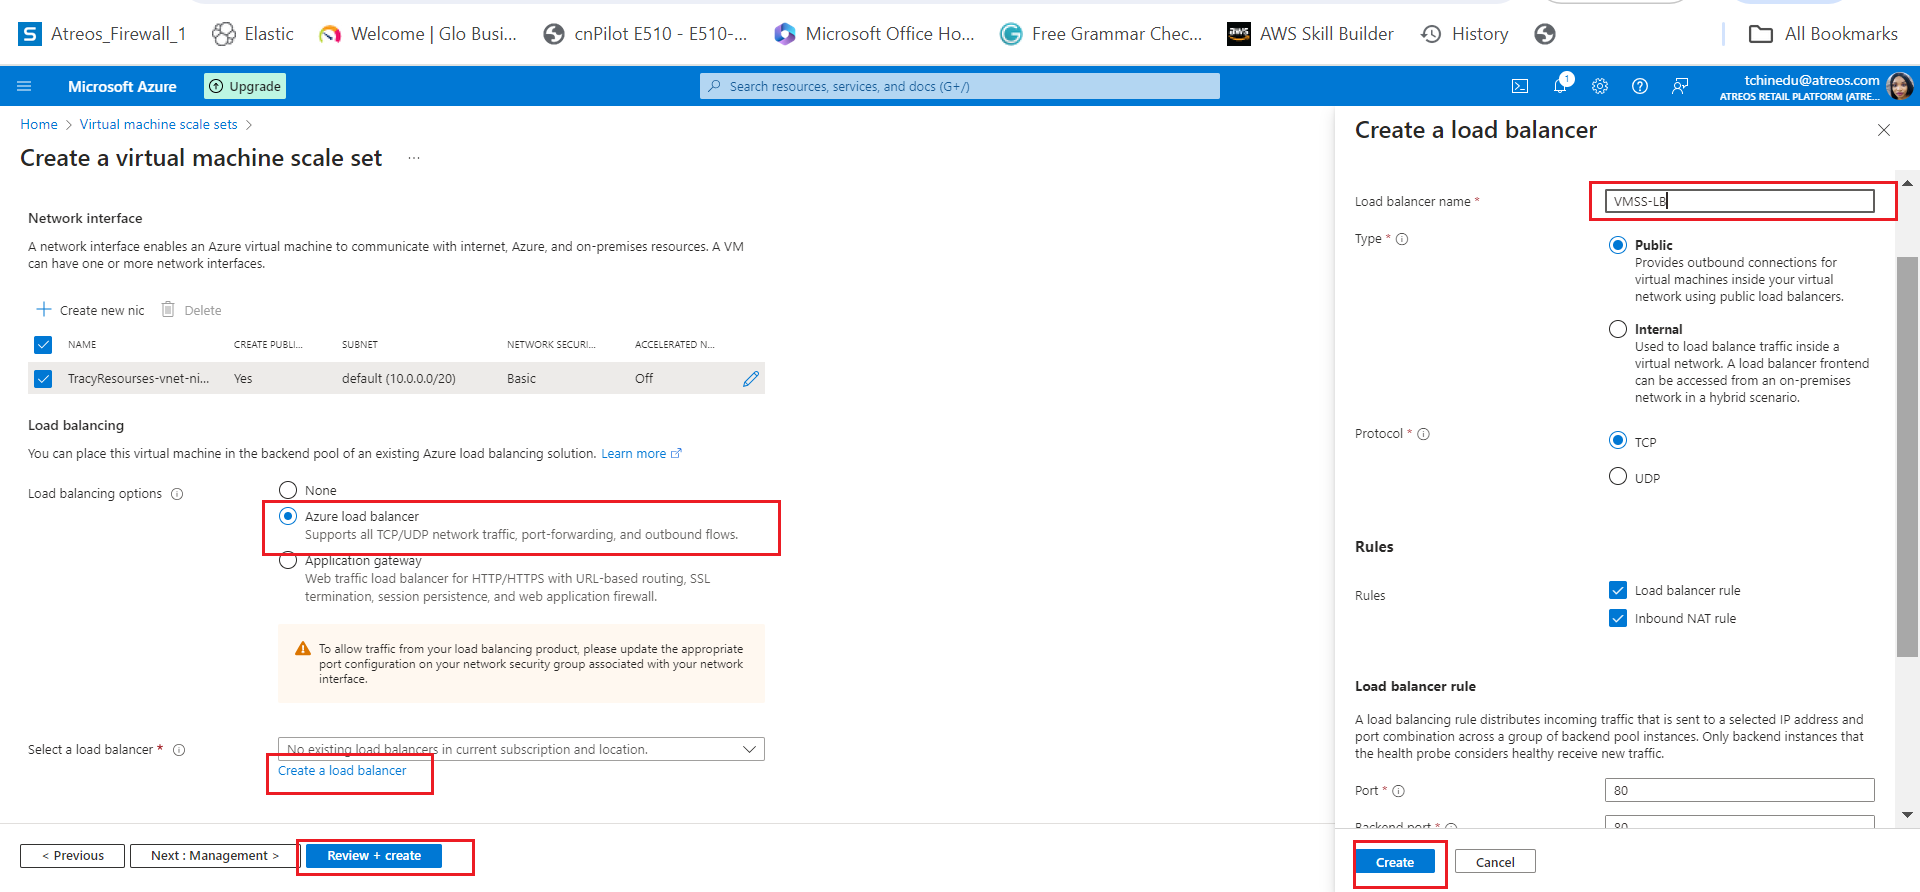Open the Atreos_Firewall_1 bookmark

102,34
